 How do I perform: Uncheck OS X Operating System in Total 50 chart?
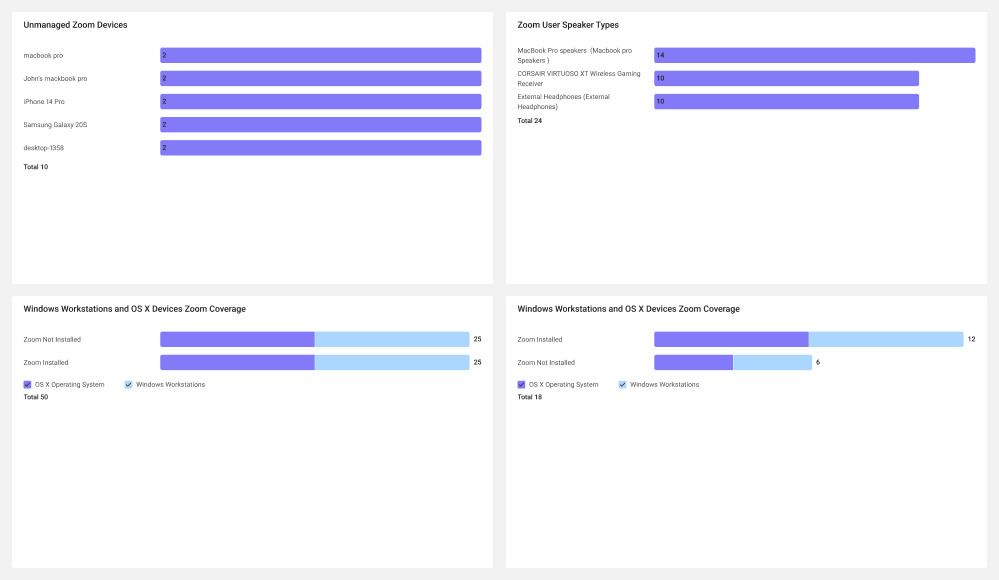(x=27, y=384)
